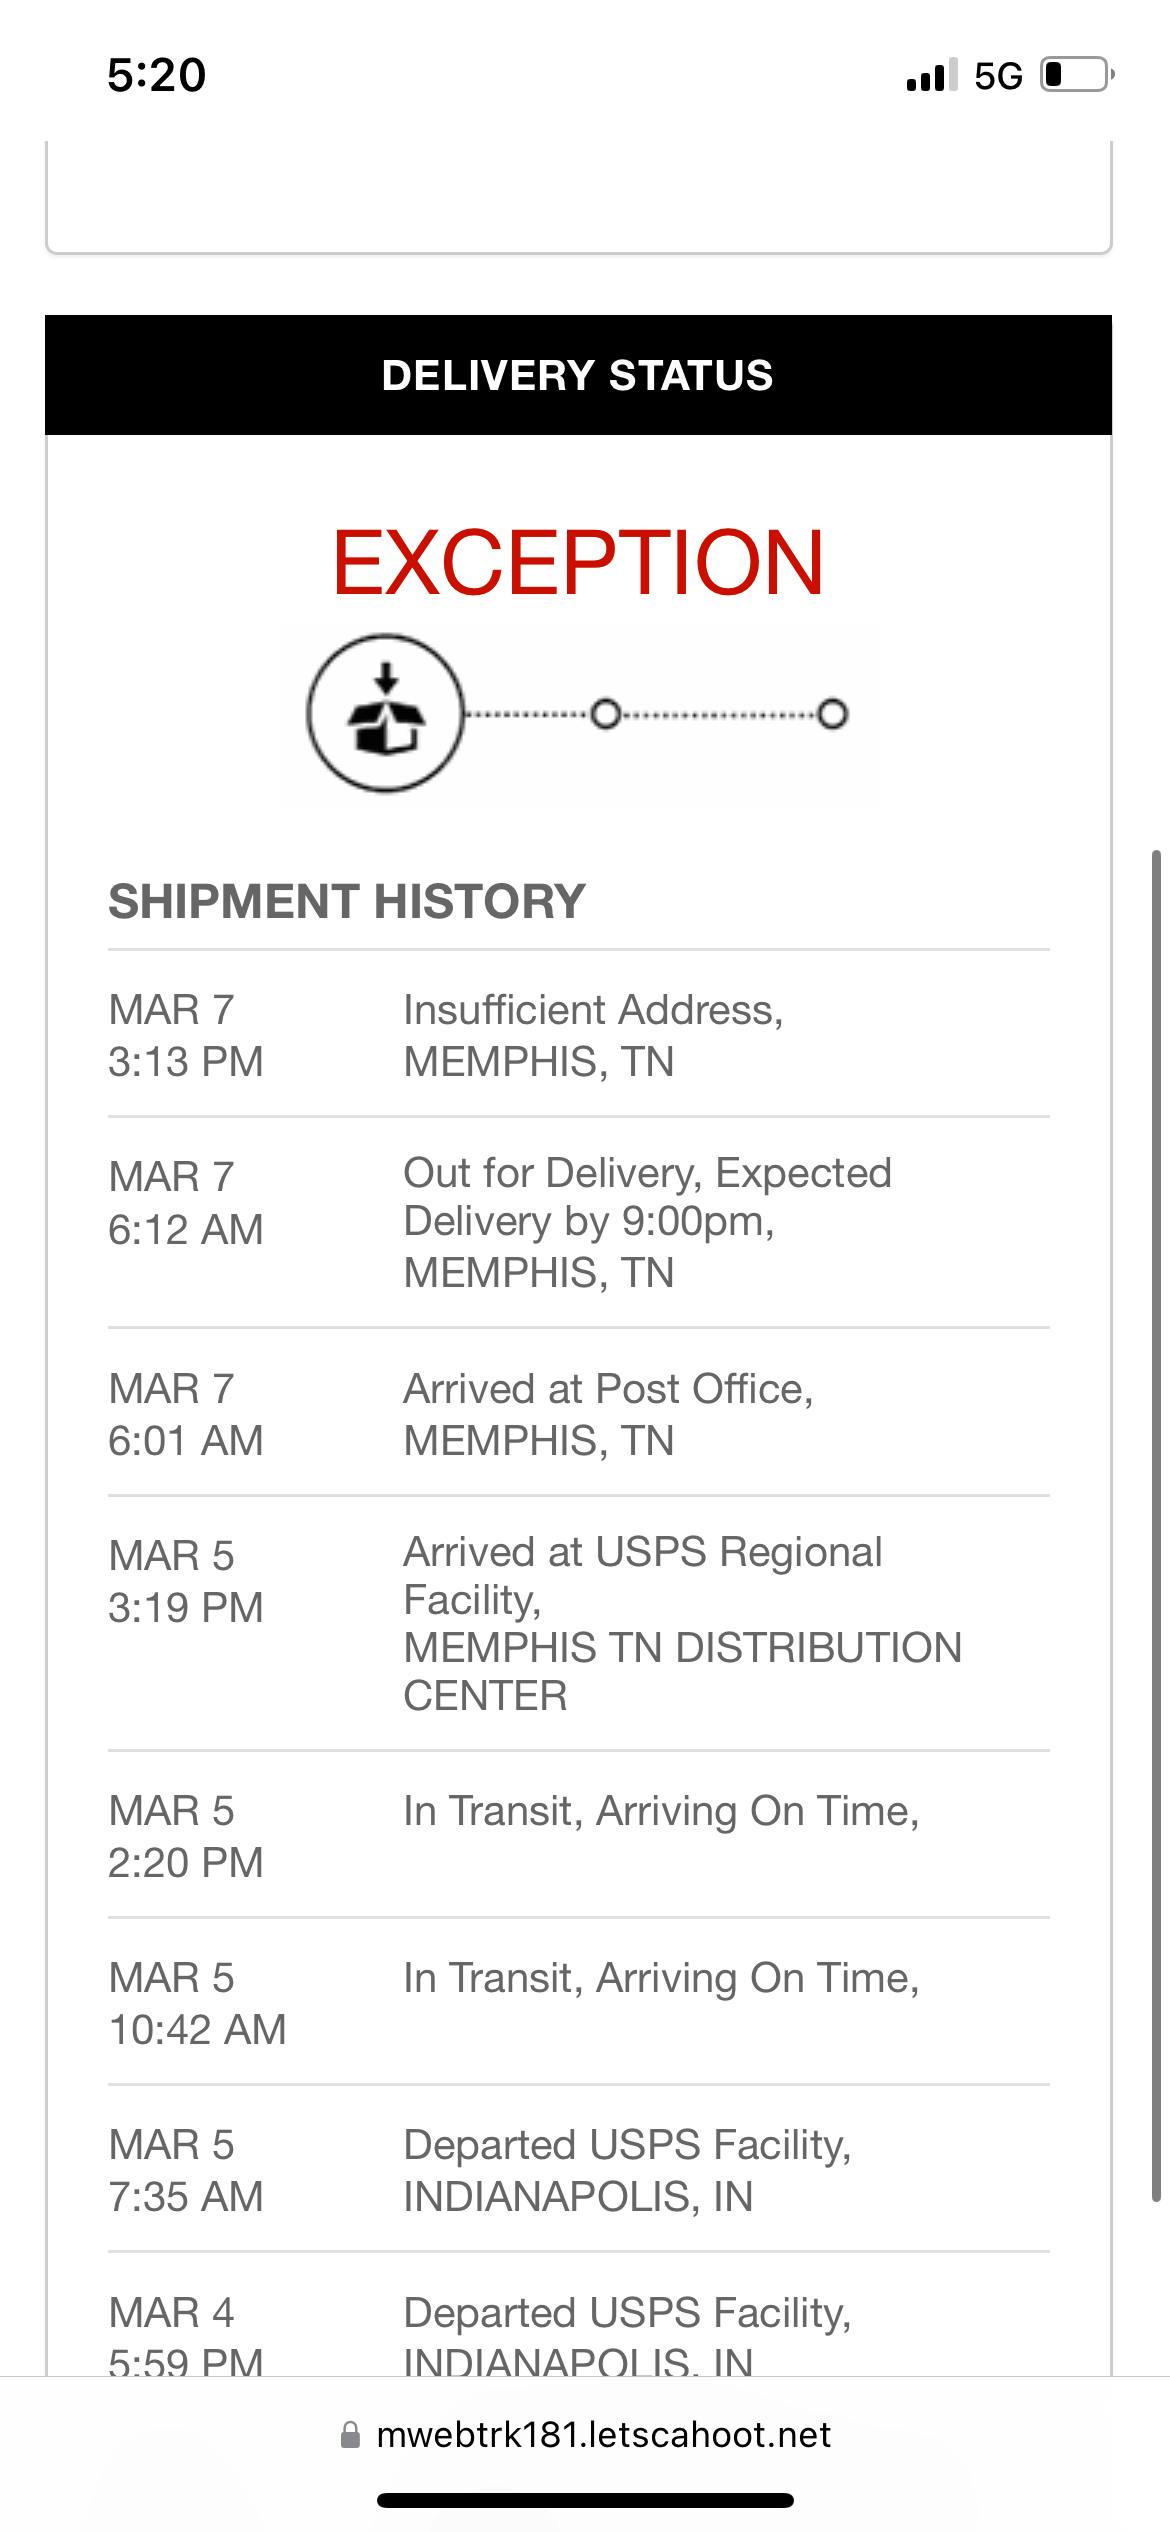Tap the cellular signal bars icon
The height and width of the screenshot is (2532, 1170).
pos(930,76)
